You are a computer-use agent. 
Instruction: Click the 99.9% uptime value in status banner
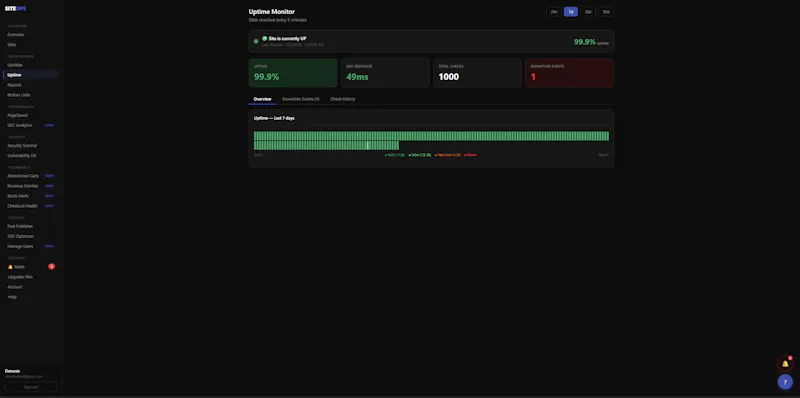[585, 42]
